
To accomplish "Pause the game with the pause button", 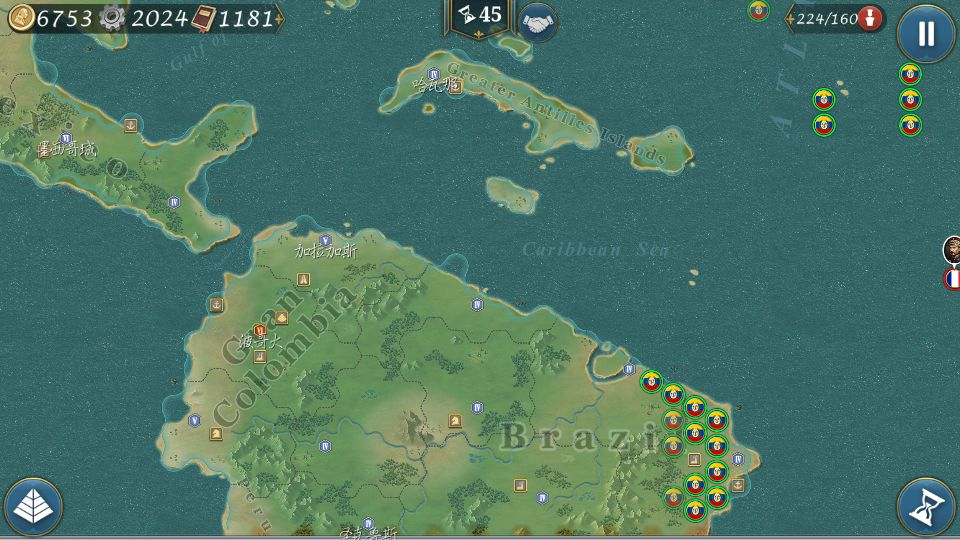I will click(926, 33).
